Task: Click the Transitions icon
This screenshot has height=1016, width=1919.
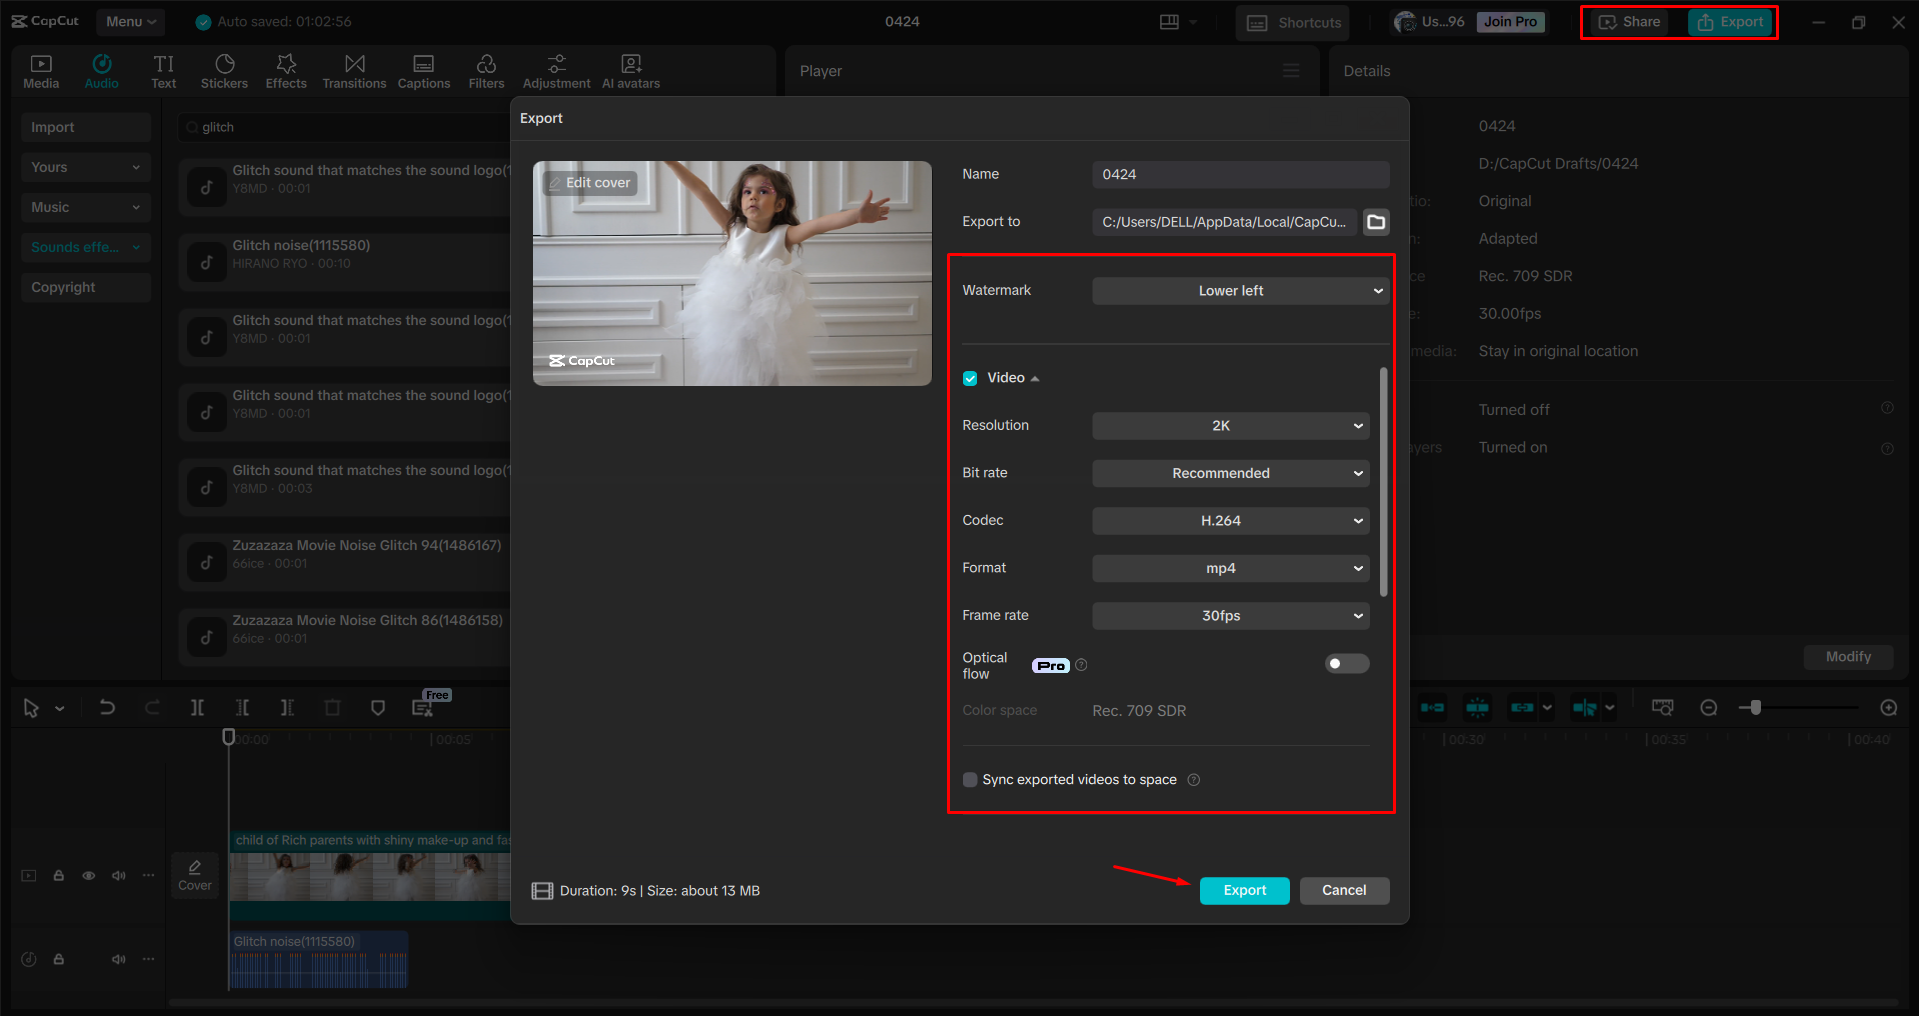Action: [354, 70]
